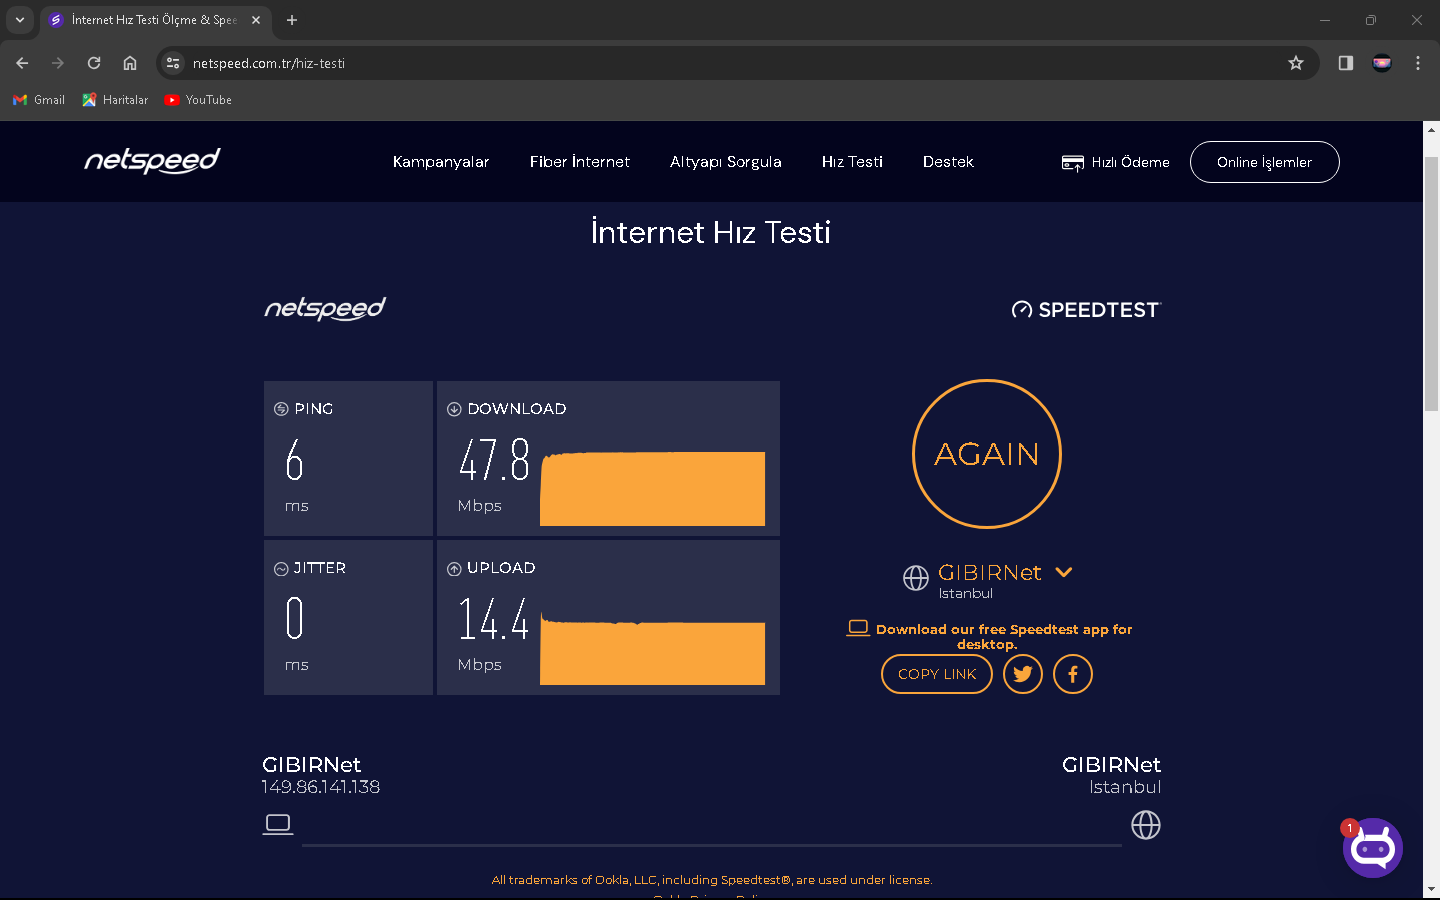
Task: Open Chrome's three-dot menu
Action: coord(1418,63)
